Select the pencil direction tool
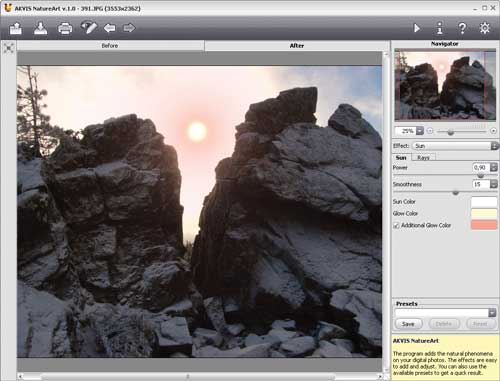This screenshot has height=381, width=500. click(x=89, y=27)
